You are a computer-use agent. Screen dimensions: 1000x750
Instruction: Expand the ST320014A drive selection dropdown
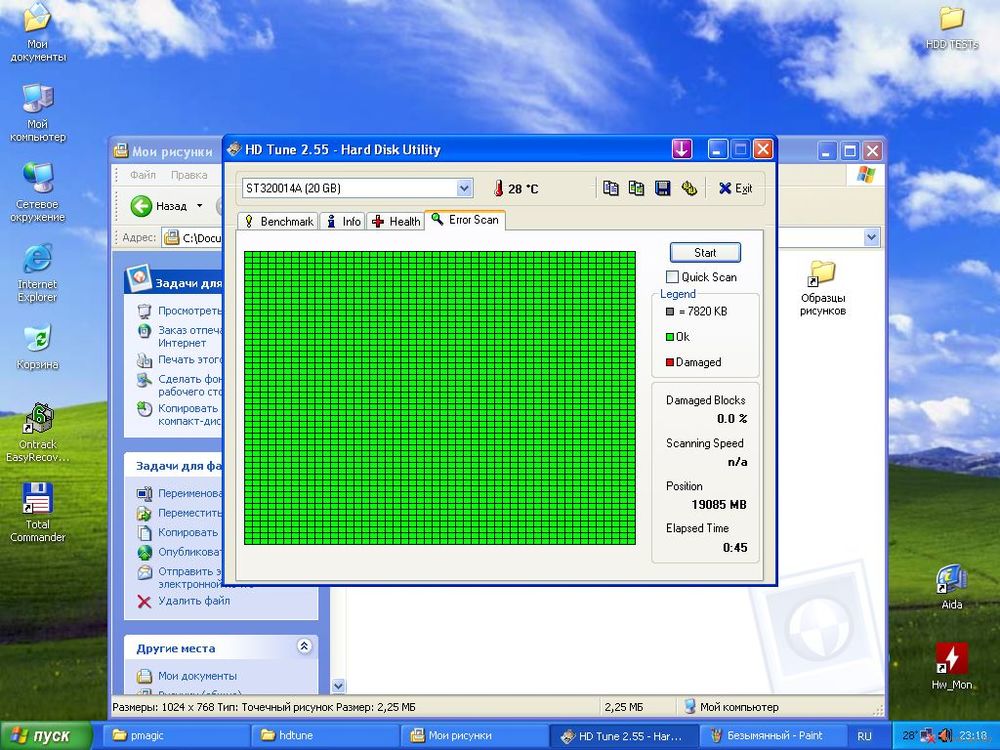(x=464, y=188)
